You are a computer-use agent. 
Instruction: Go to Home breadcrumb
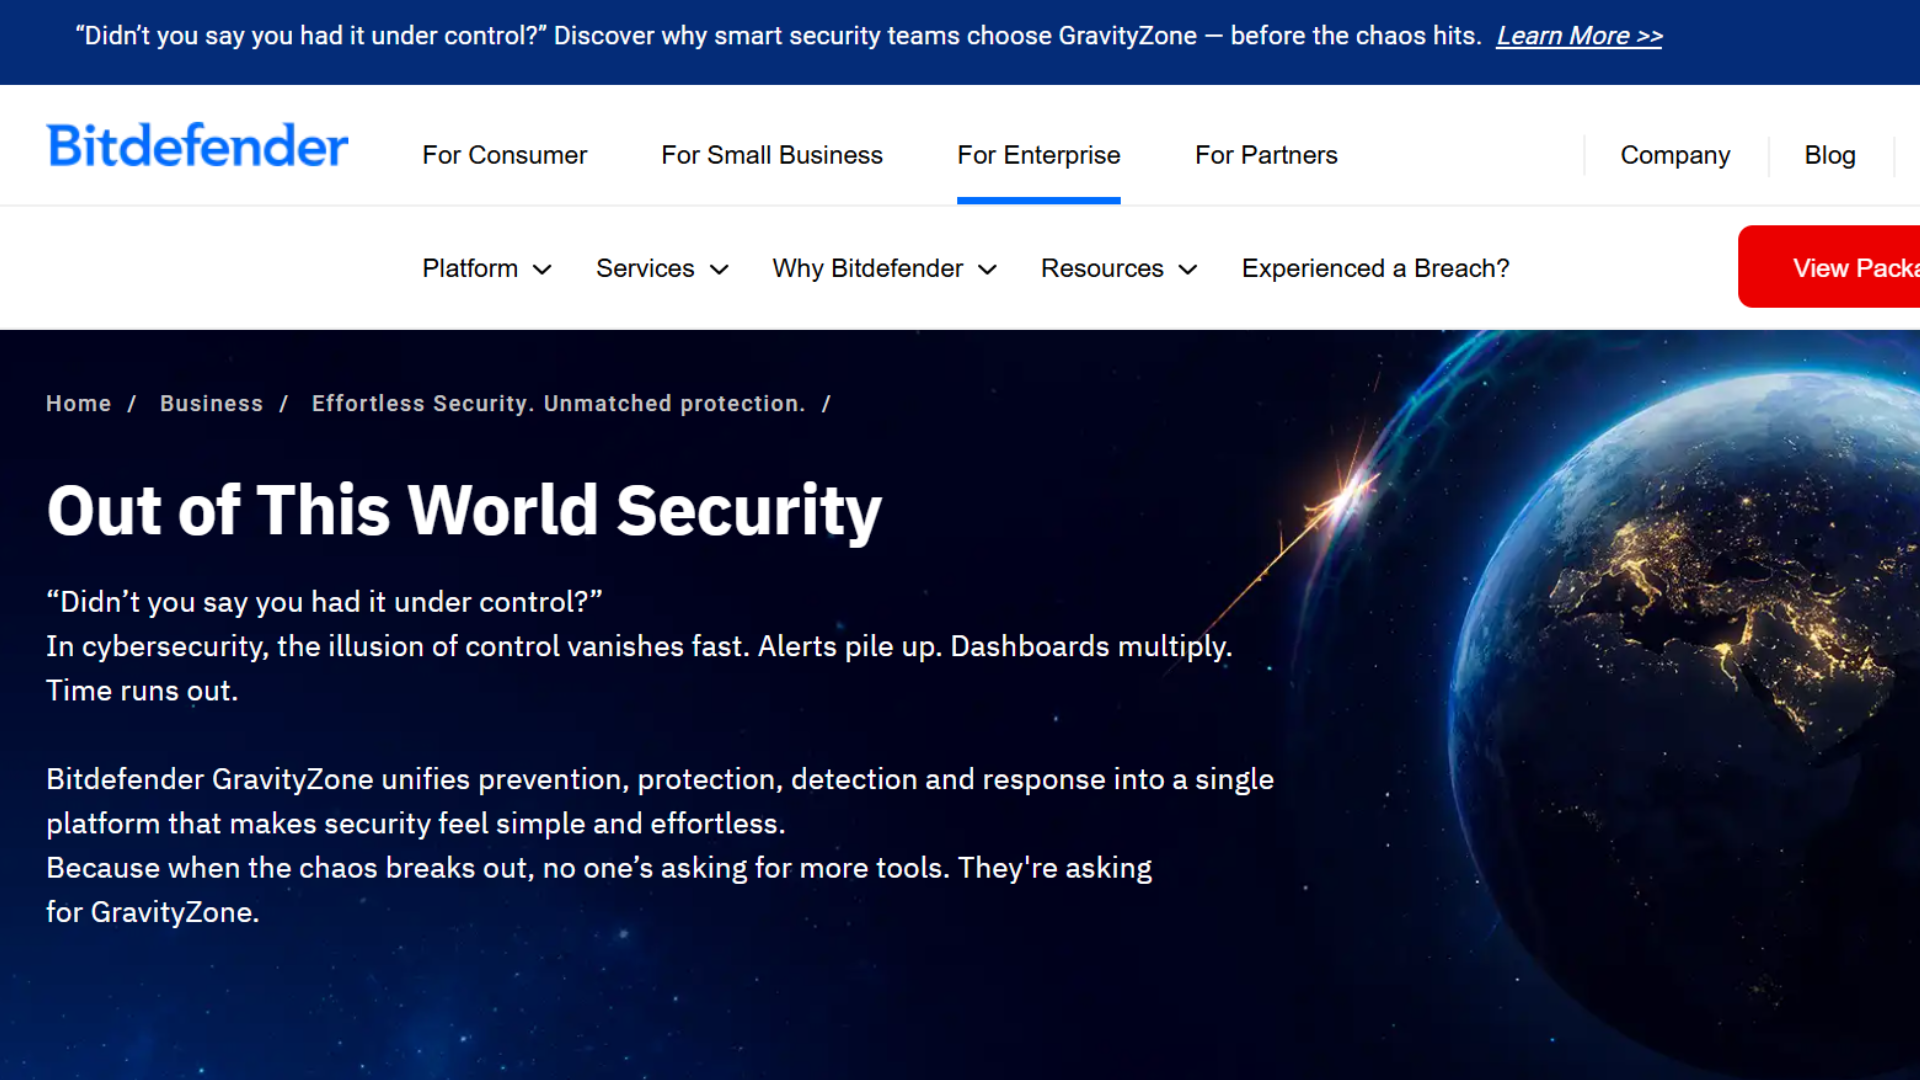(x=79, y=403)
